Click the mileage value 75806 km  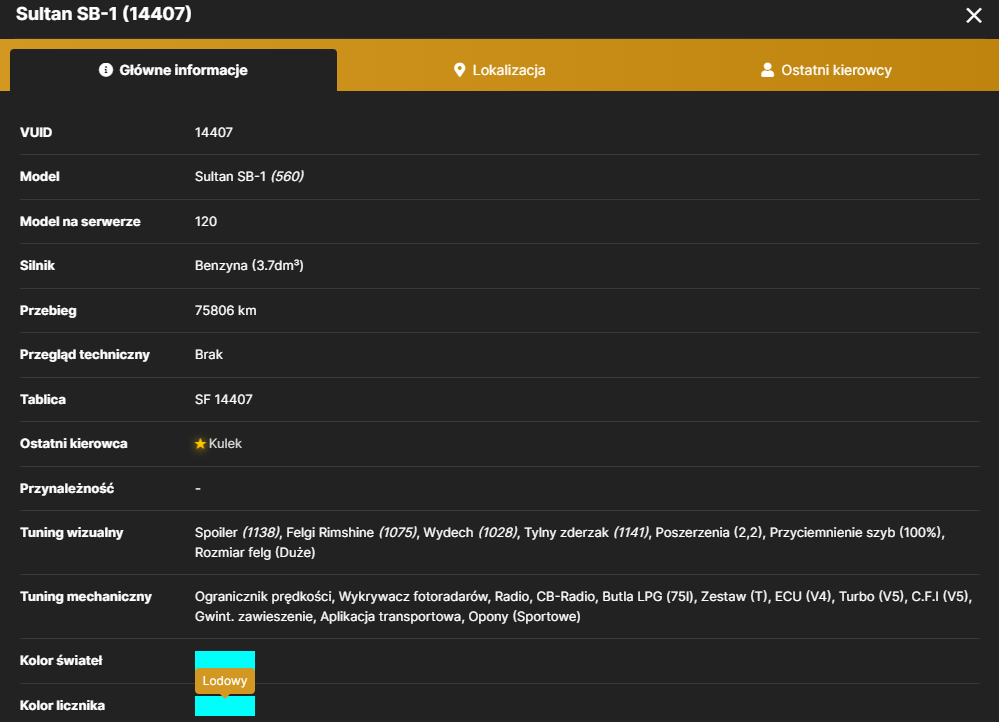point(226,310)
